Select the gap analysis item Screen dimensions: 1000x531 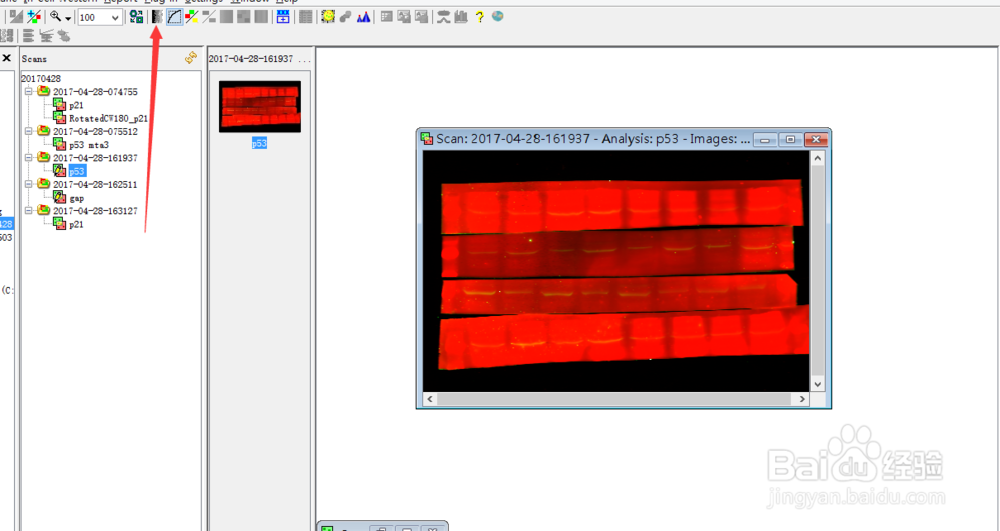click(77, 198)
